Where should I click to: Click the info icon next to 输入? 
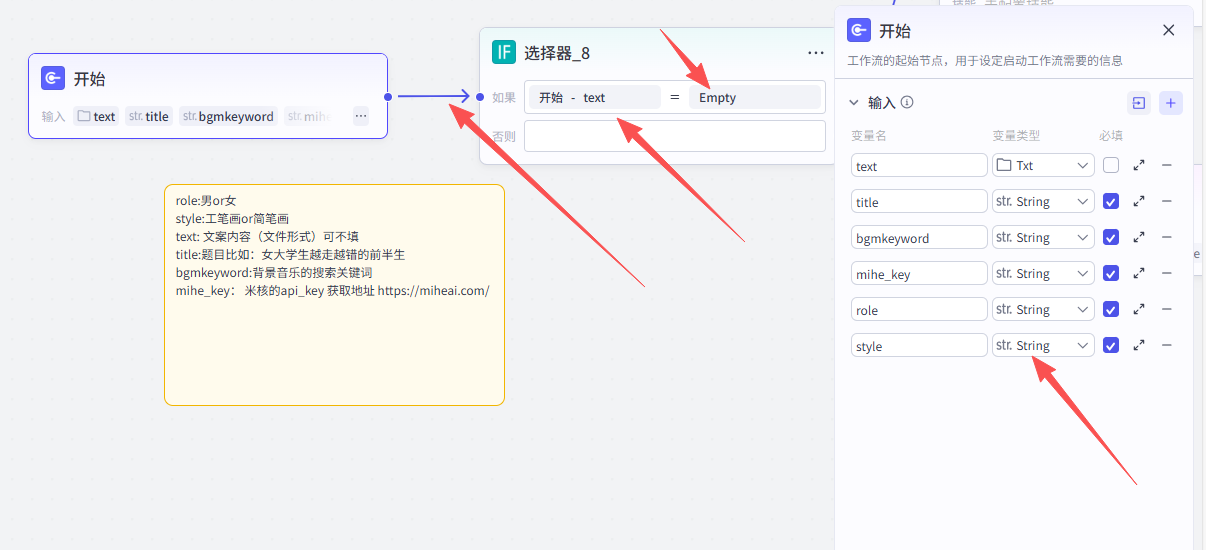pos(907,102)
